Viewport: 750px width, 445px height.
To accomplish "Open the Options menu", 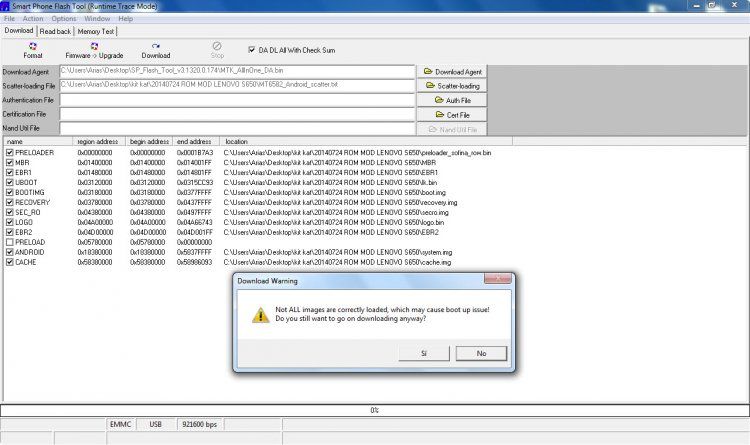I will pyautogui.click(x=64, y=19).
